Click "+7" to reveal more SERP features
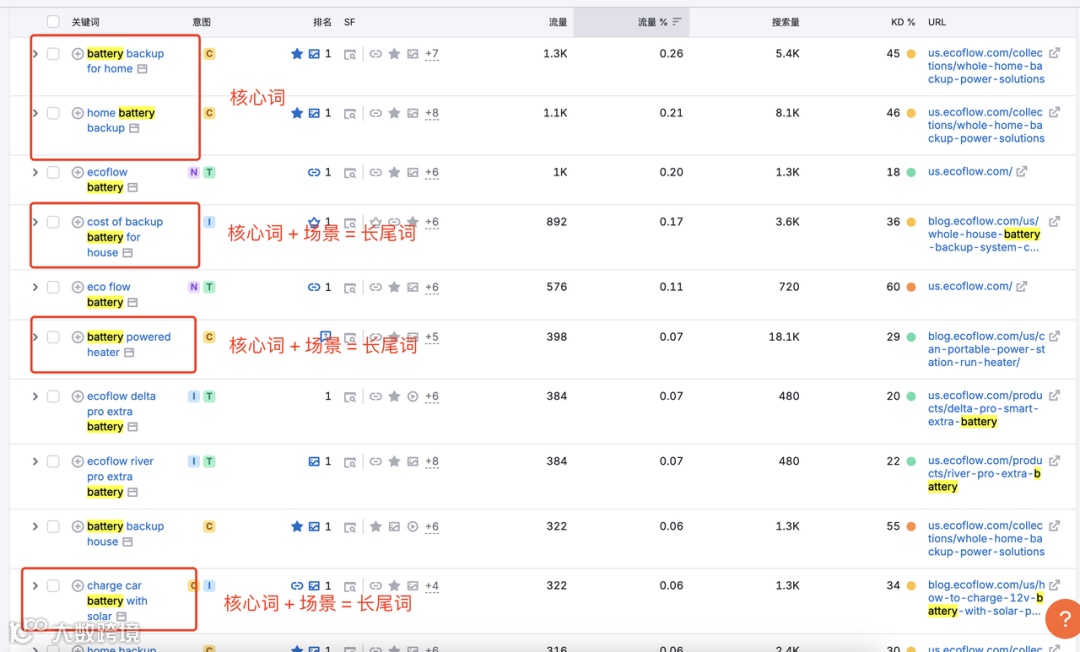The height and width of the screenshot is (652, 1080). [x=432, y=53]
